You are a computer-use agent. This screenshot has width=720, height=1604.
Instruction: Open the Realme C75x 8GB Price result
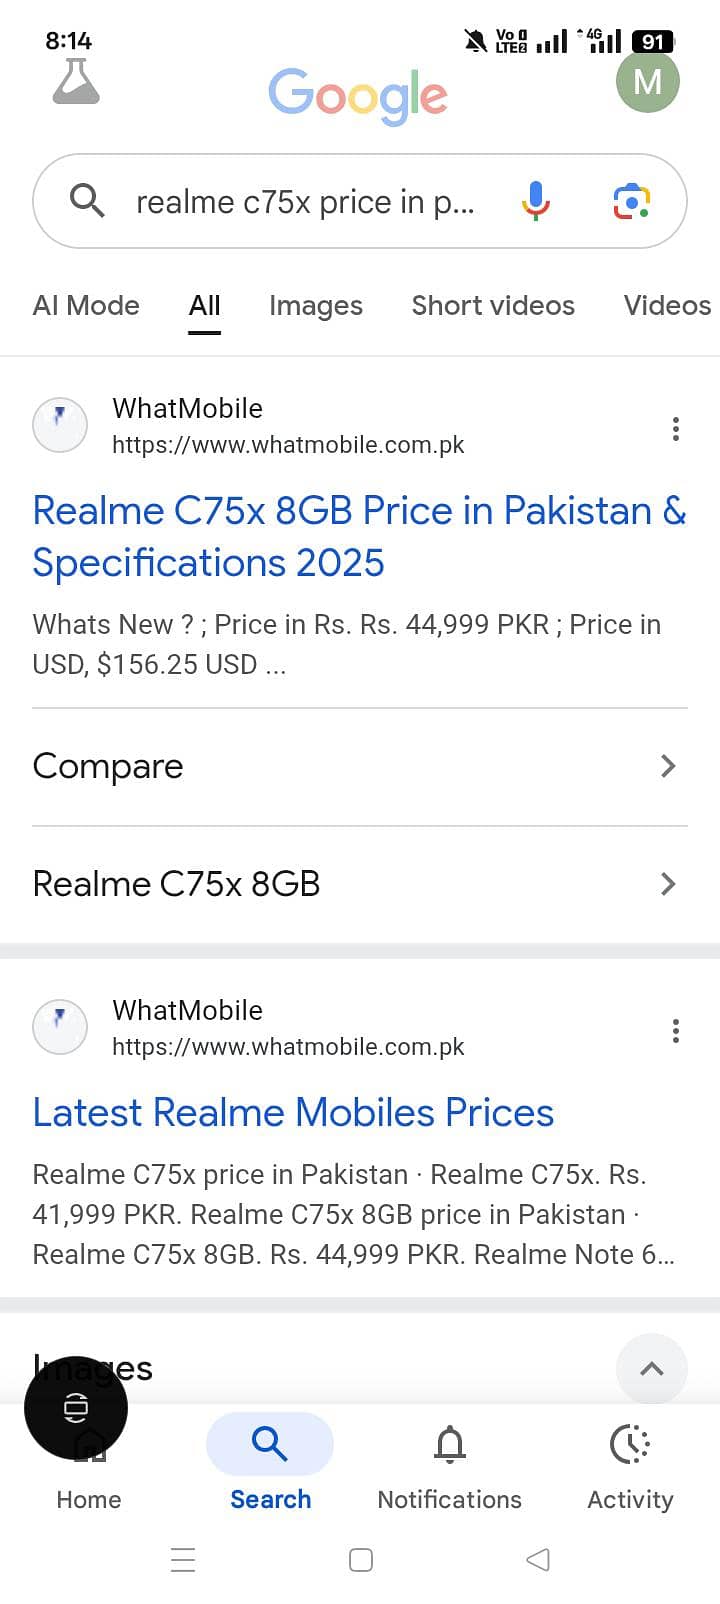click(360, 536)
